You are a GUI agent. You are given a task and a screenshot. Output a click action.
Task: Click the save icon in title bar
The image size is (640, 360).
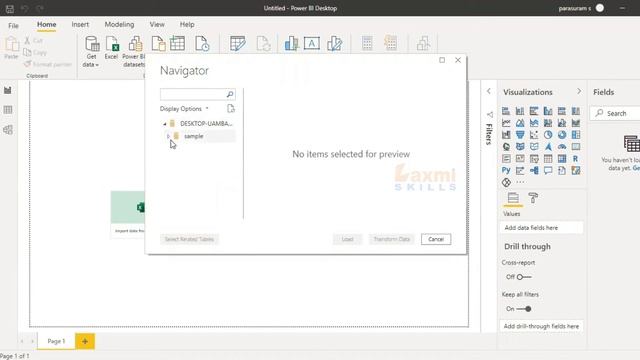click(10, 8)
